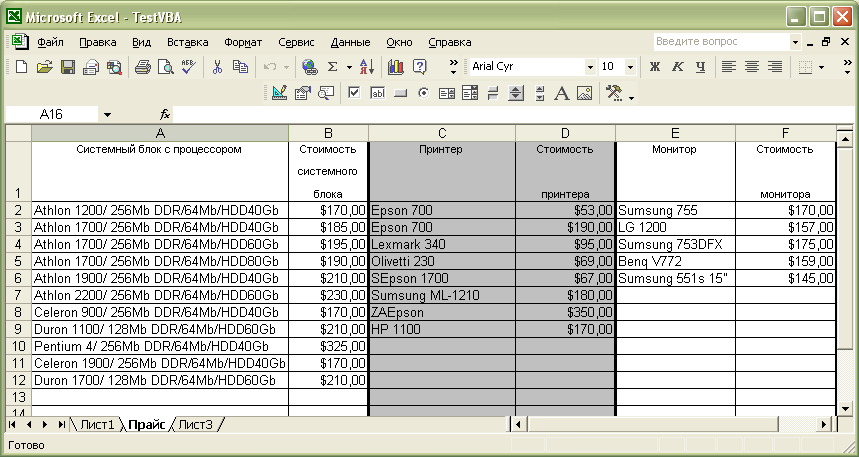Click the Search magnifier icon next to the e-mail icon
The width and height of the screenshot is (859, 457).
tap(114, 67)
